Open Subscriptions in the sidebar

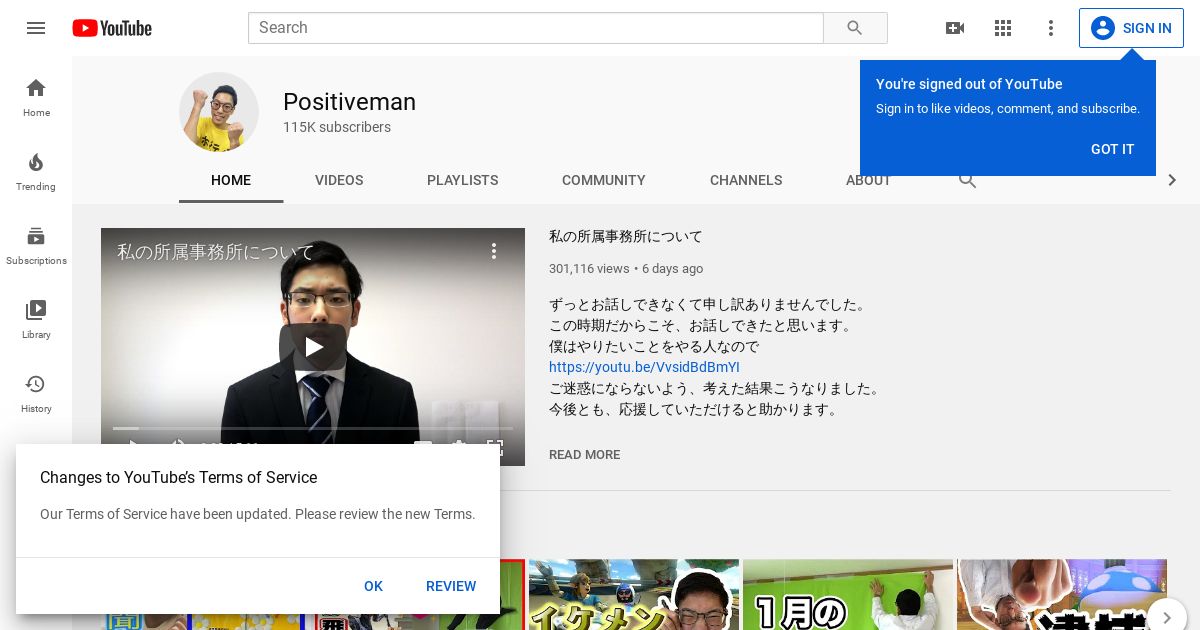tap(36, 245)
